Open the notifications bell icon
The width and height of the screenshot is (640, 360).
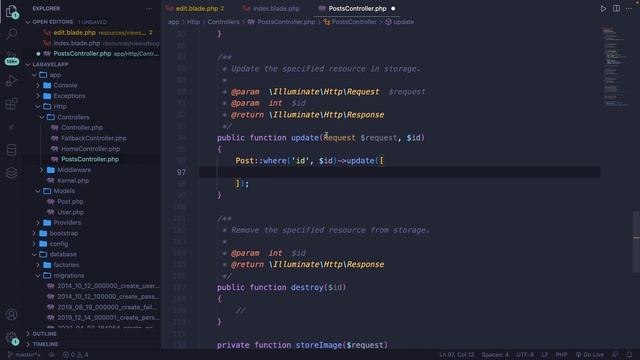click(629, 355)
